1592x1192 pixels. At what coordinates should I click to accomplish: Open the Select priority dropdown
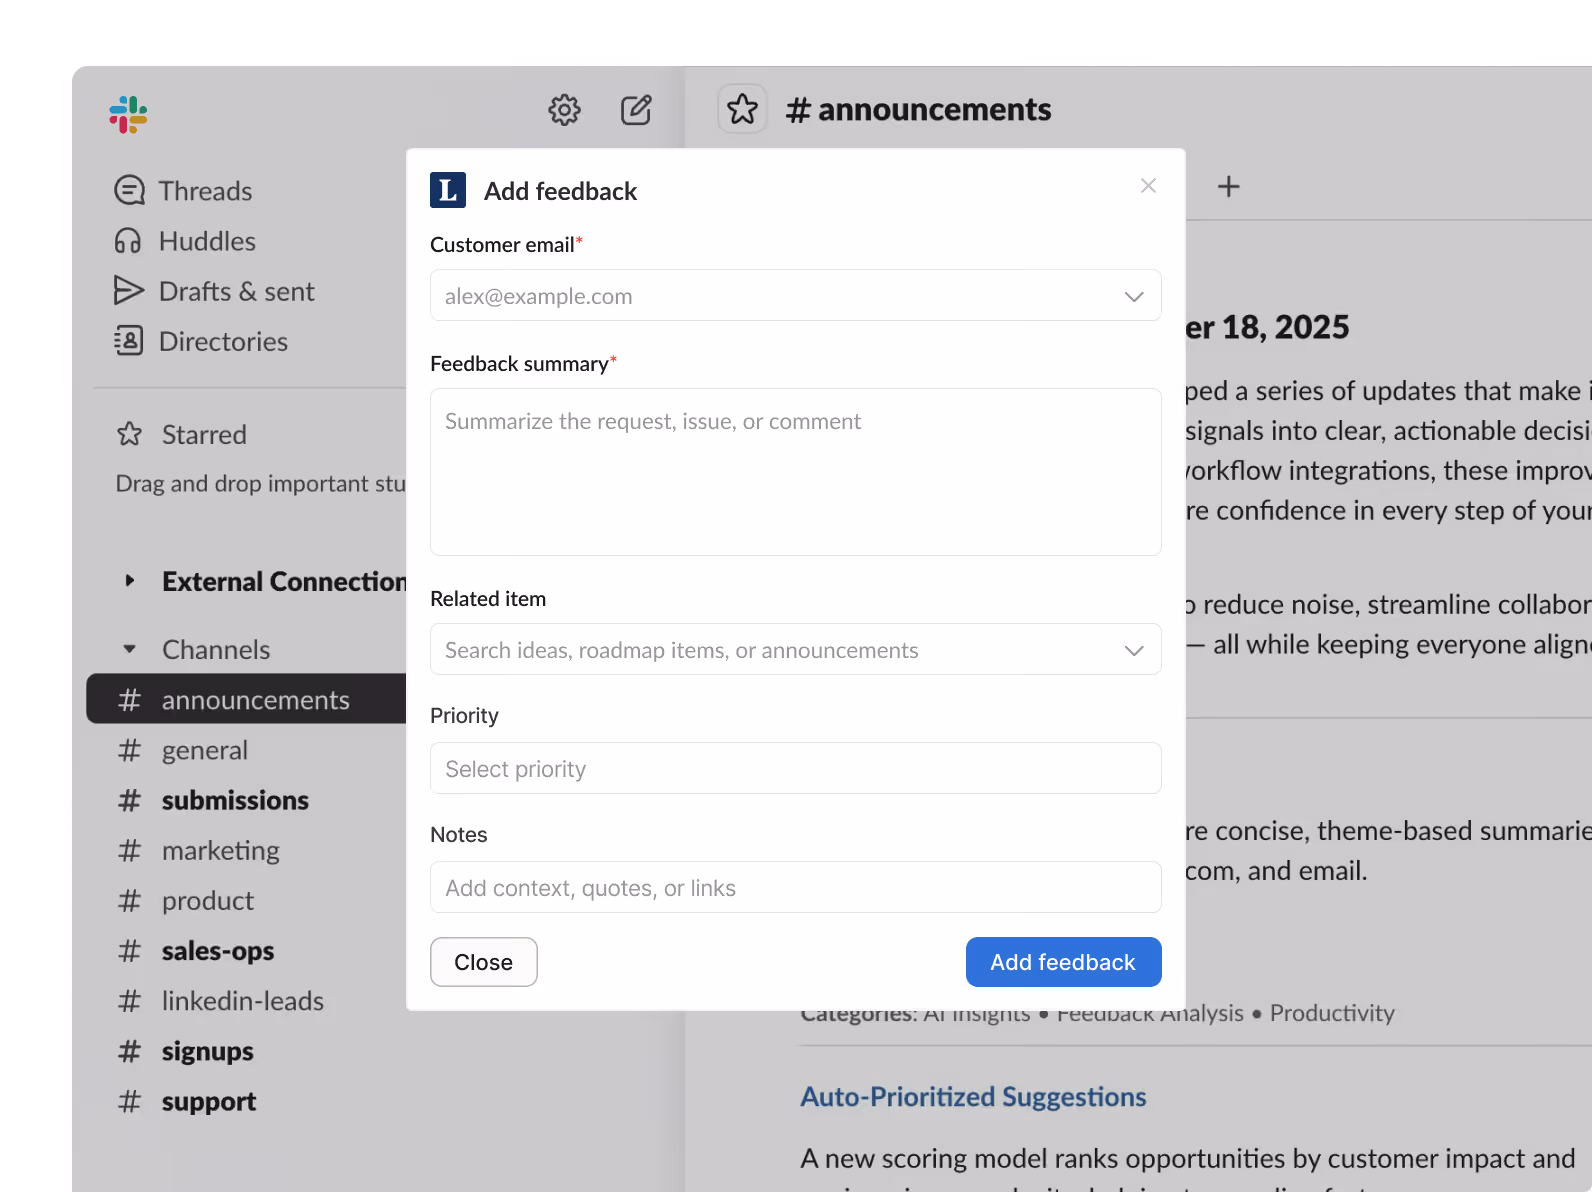[x=796, y=768]
